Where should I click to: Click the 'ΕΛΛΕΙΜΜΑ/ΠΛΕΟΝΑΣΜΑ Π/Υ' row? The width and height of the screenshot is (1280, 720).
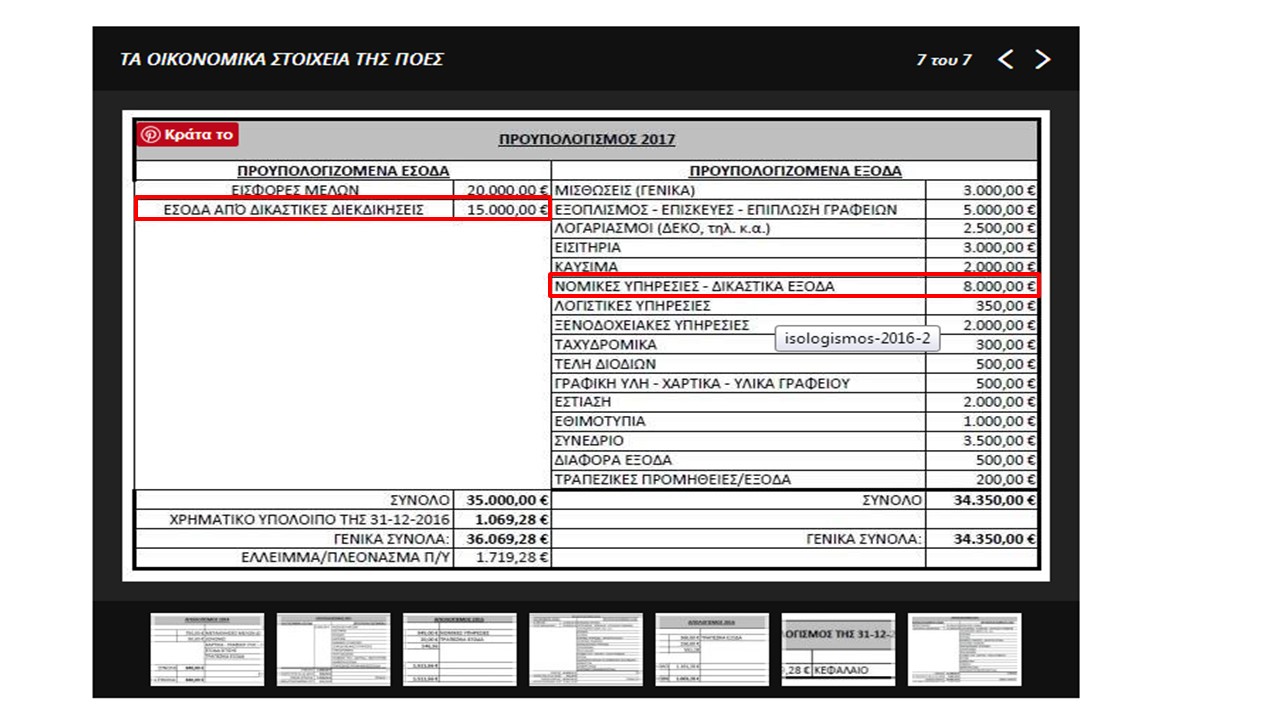pyautogui.click(x=294, y=557)
